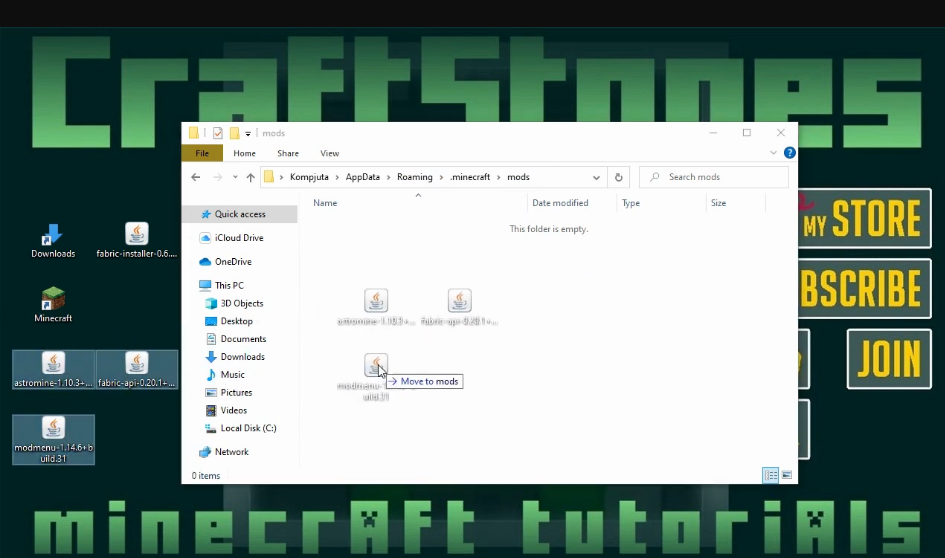Go up one folder level
This screenshot has height=558, width=945.
[x=251, y=177]
